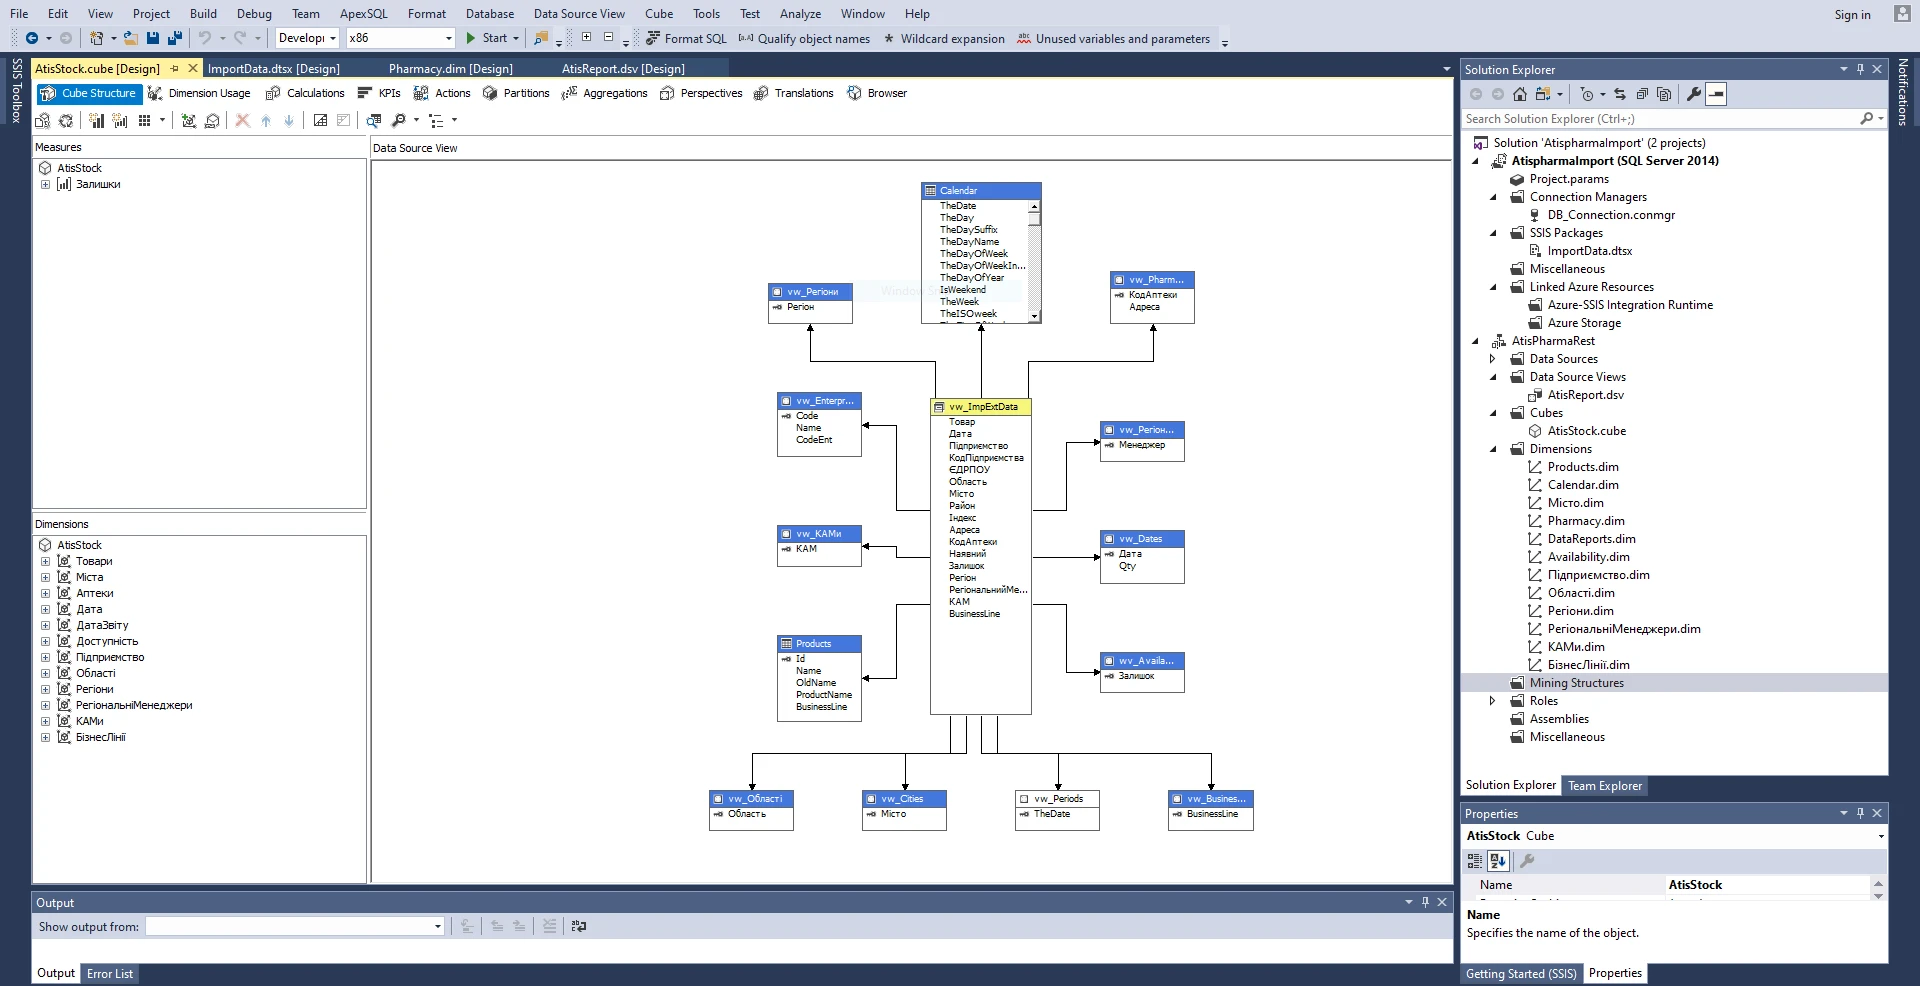The width and height of the screenshot is (1920, 986).
Task: Expand the Data Sources folder
Action: [1493, 359]
